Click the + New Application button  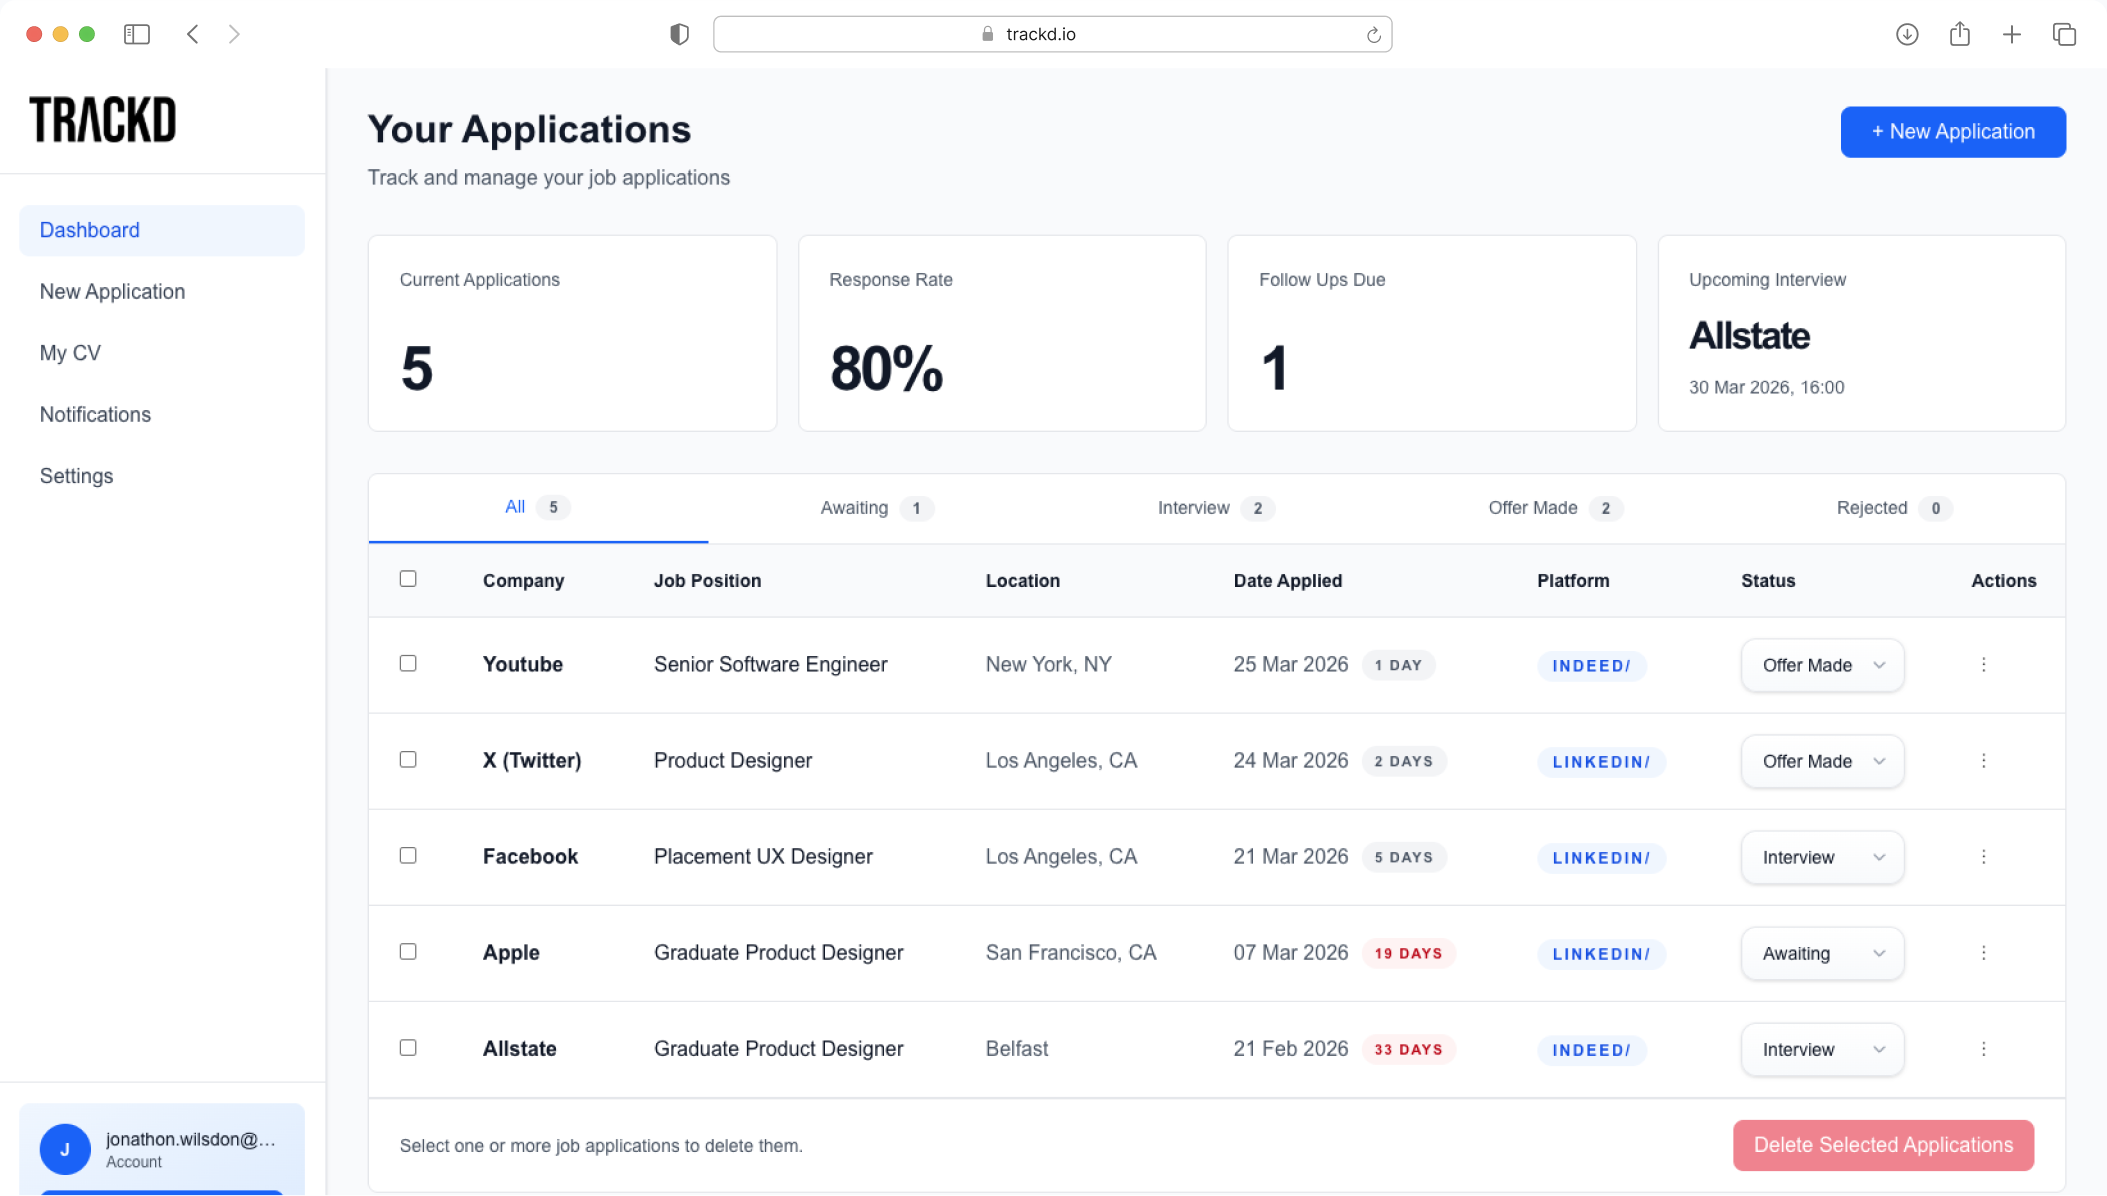(x=1952, y=132)
